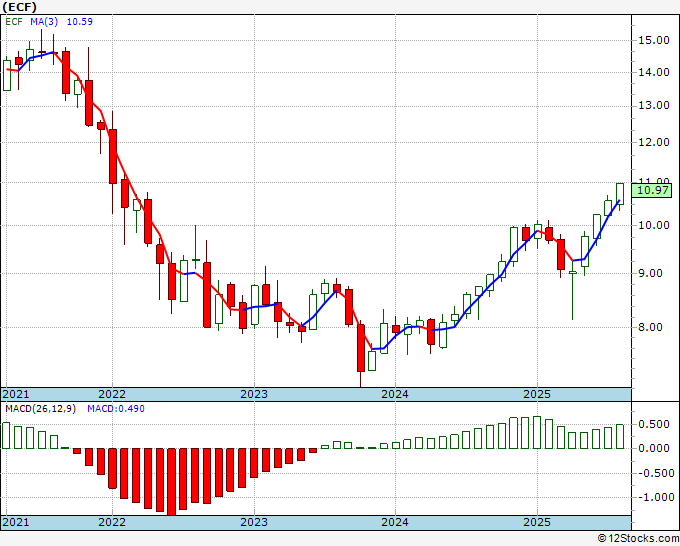
Task: Click 2023 on the MACD panel timeline
Action: 254,522
